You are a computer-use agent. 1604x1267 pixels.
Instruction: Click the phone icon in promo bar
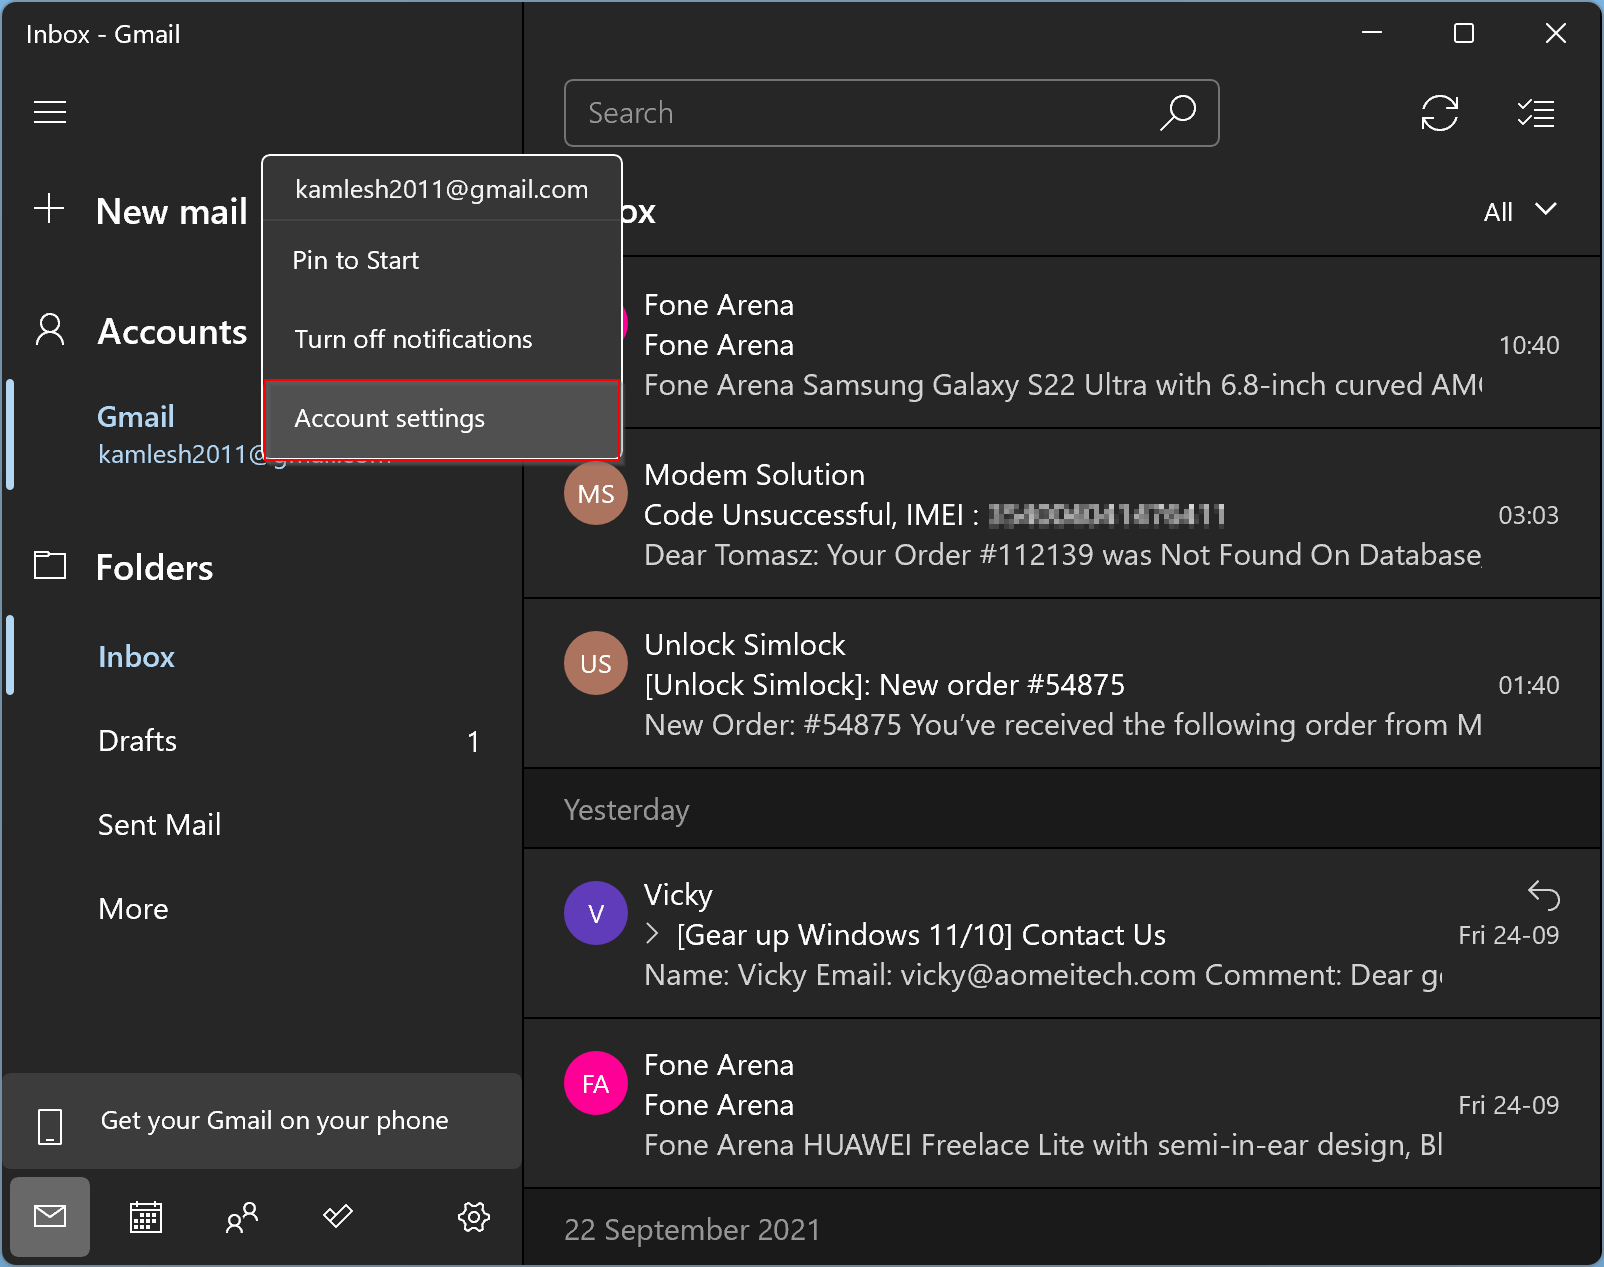point(50,1126)
